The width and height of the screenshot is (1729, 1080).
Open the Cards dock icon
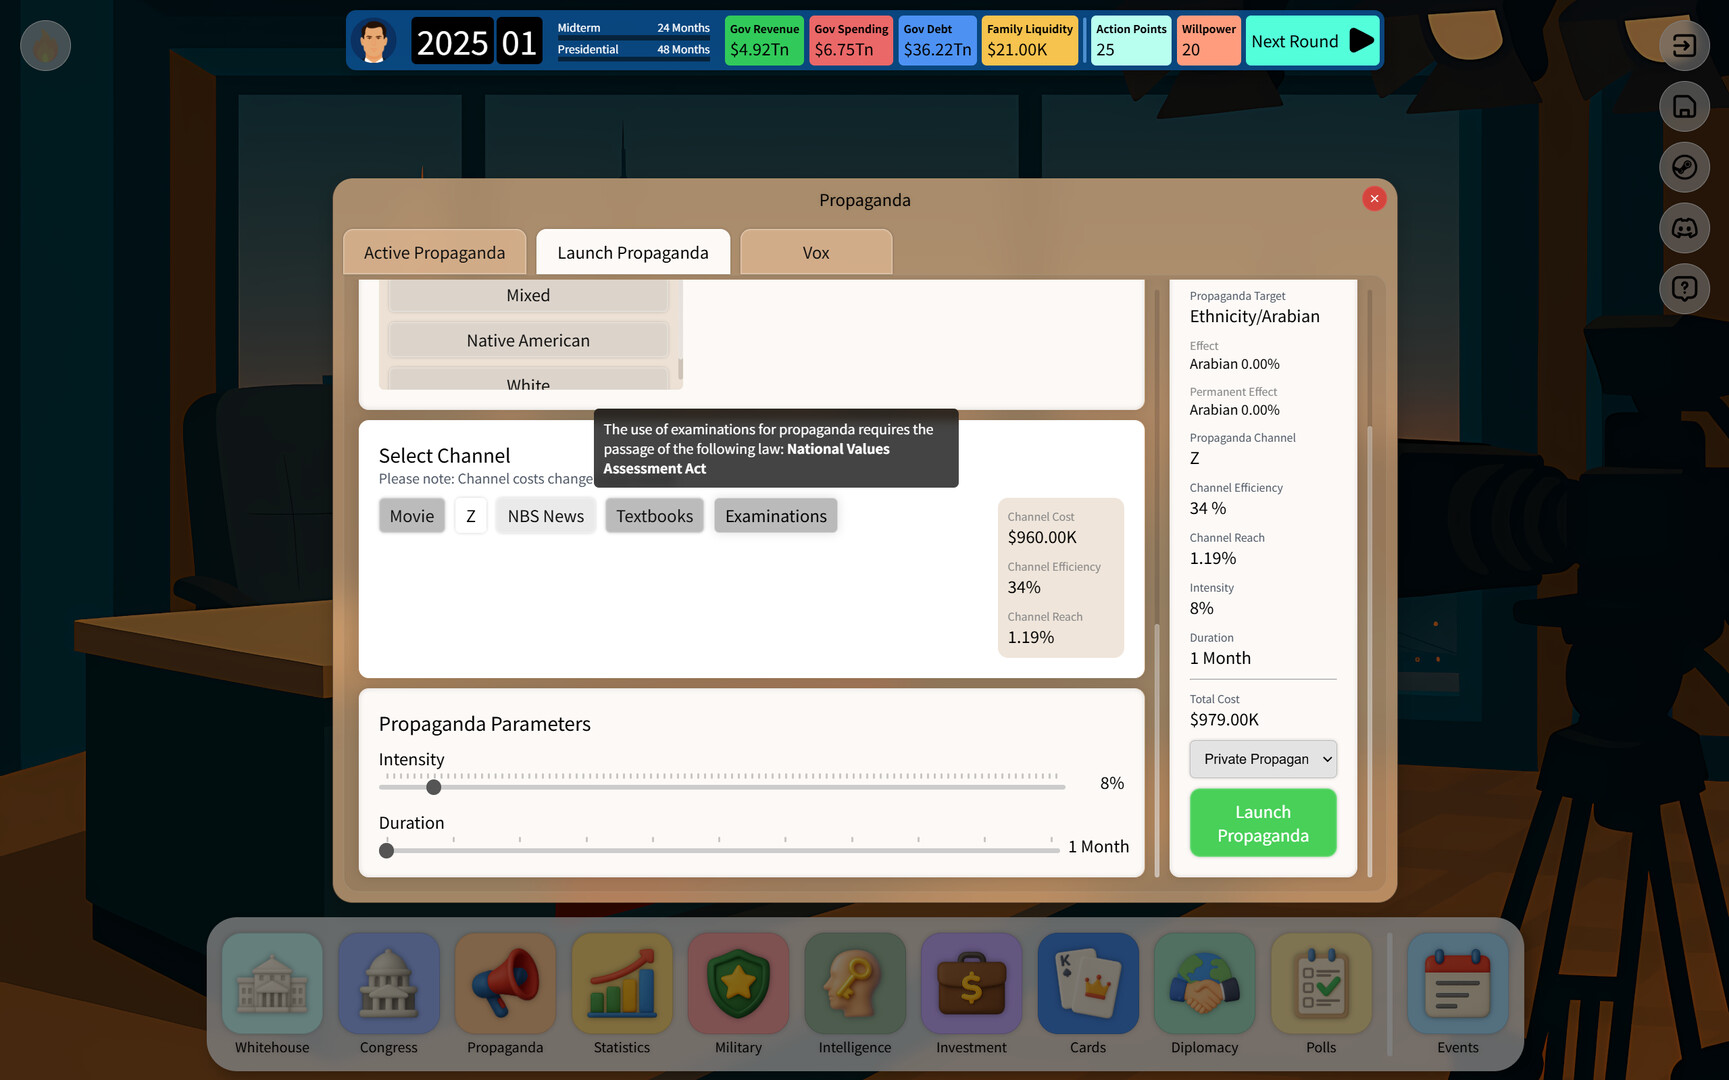coord(1088,984)
